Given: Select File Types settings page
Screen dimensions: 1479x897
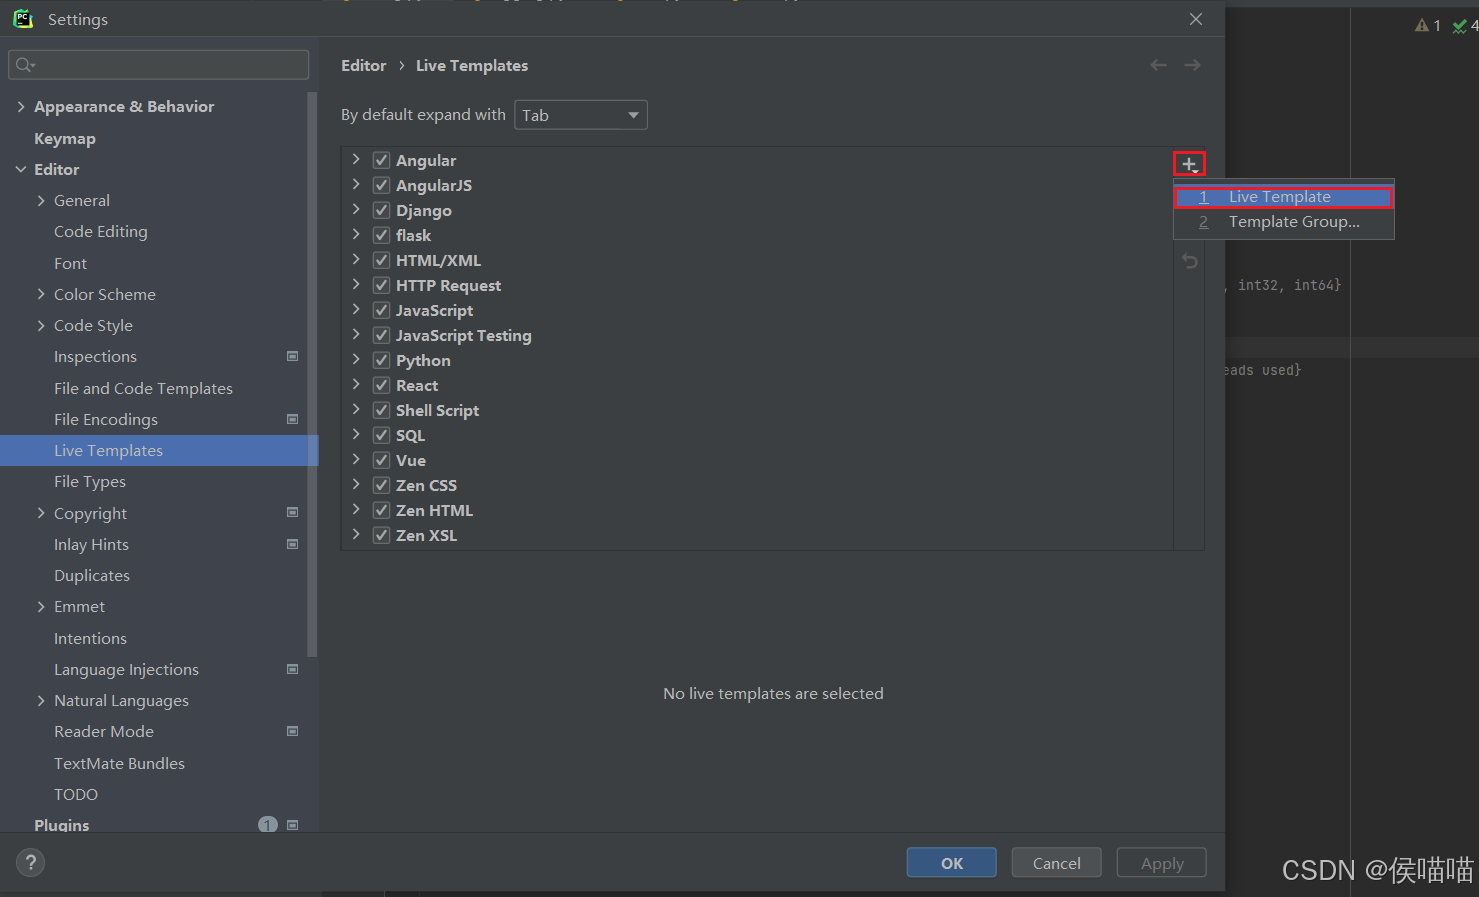Looking at the screenshot, I should tap(90, 481).
